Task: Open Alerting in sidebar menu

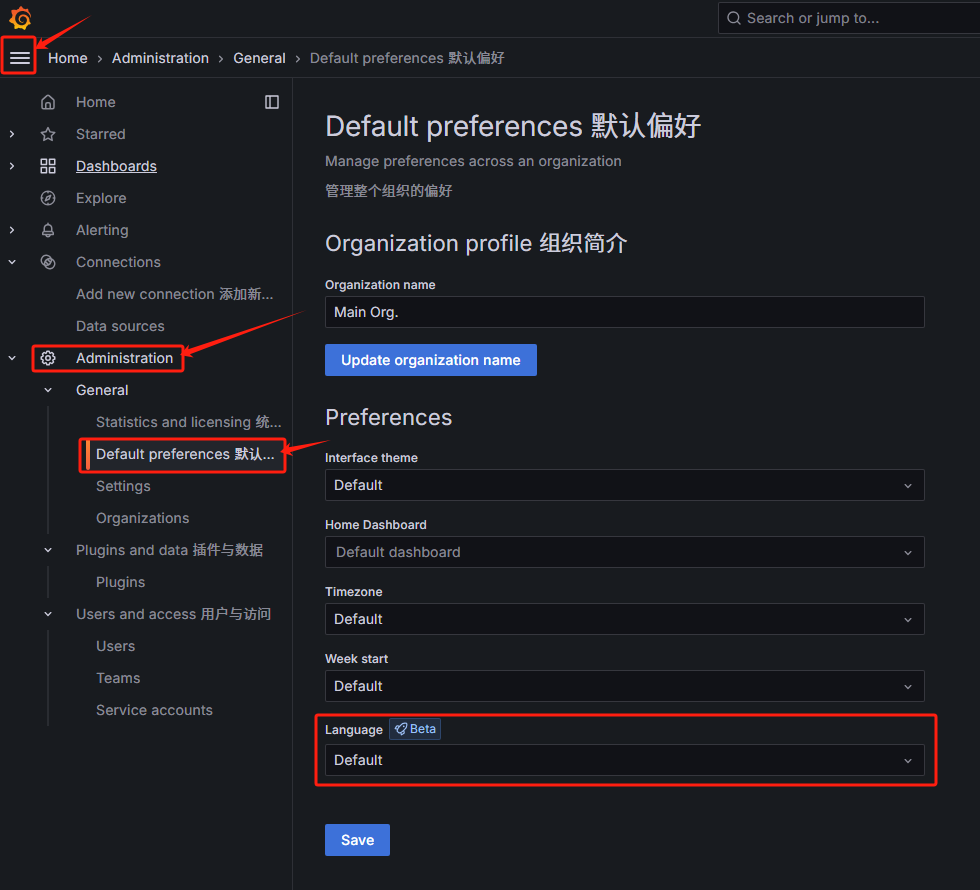Action: point(102,230)
